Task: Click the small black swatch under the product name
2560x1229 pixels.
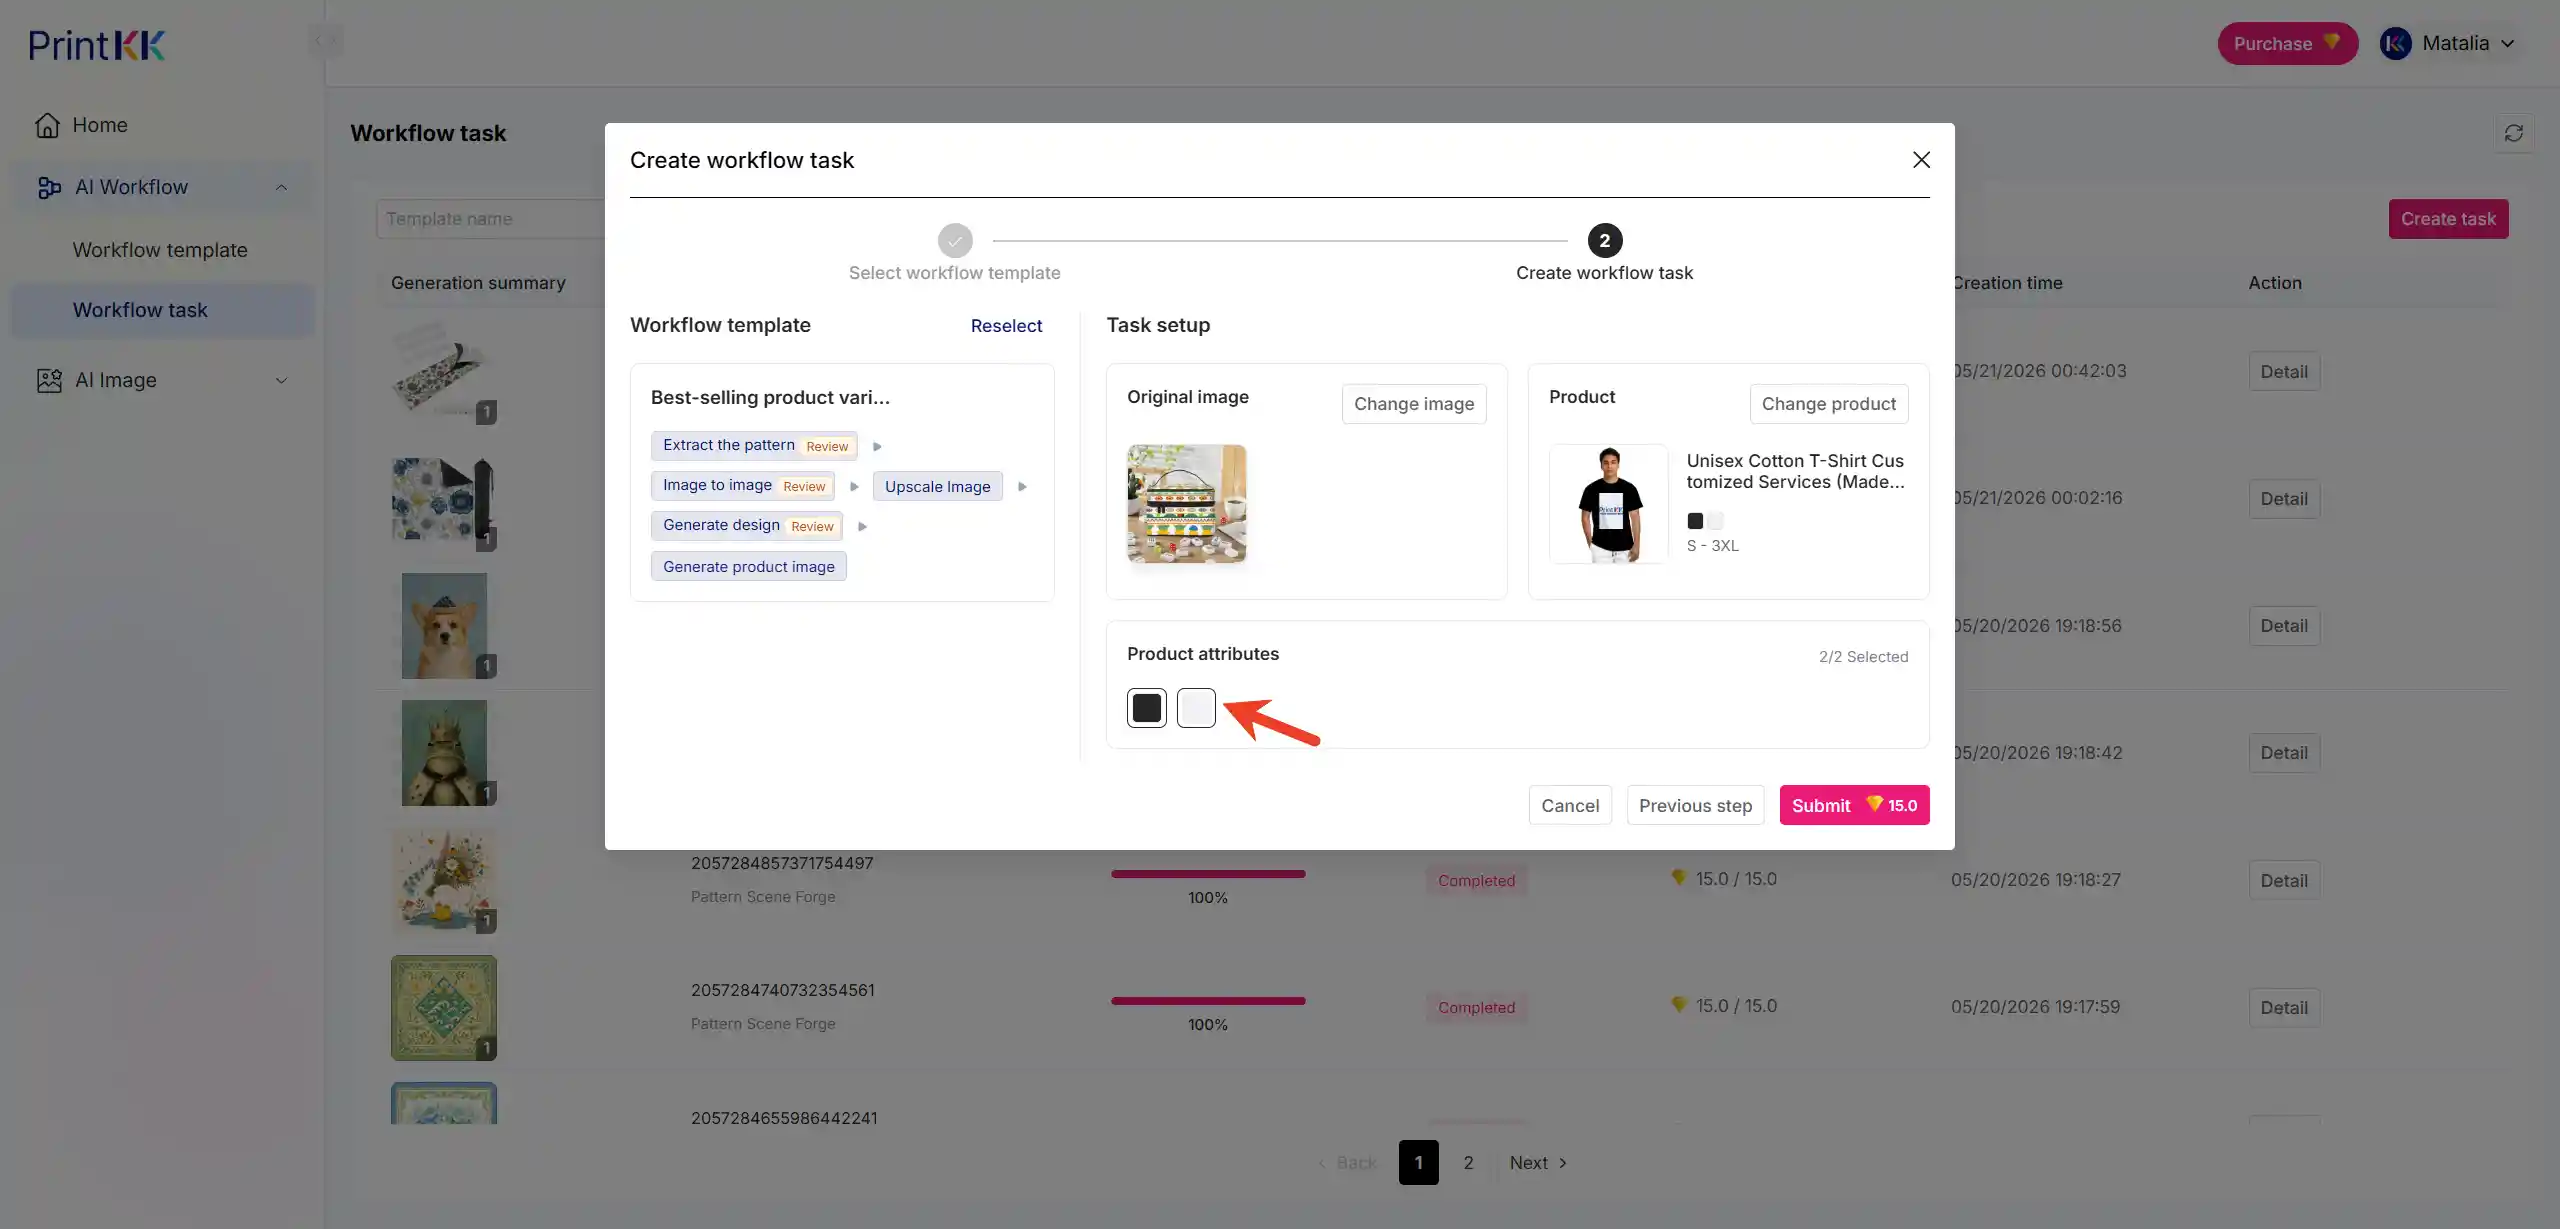Action: click(x=1695, y=521)
